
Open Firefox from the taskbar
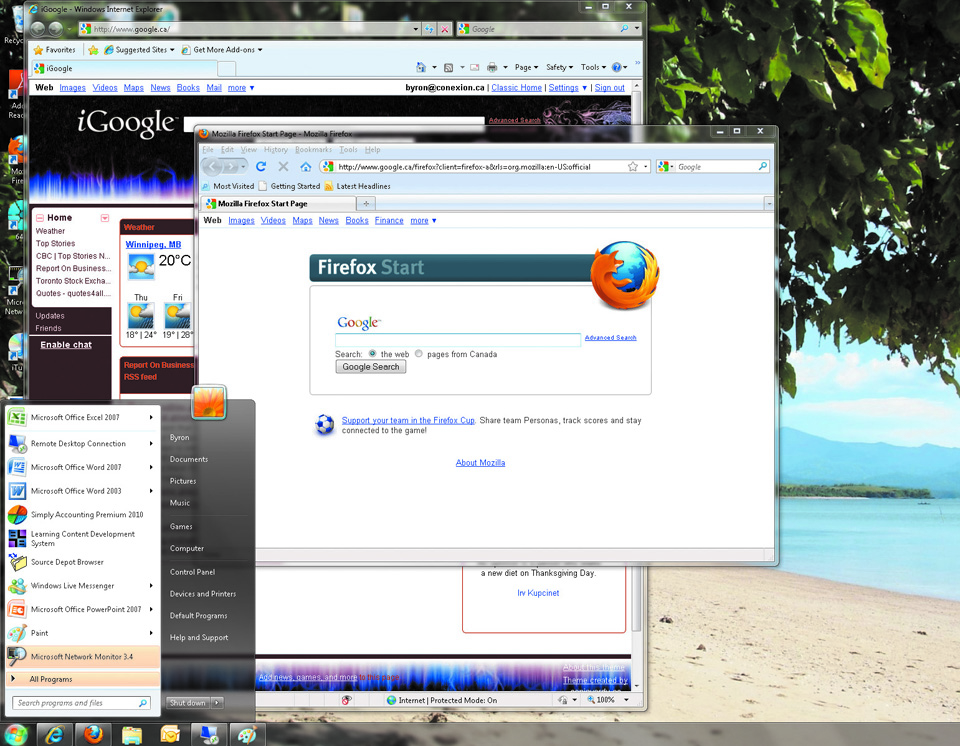pyautogui.click(x=94, y=734)
